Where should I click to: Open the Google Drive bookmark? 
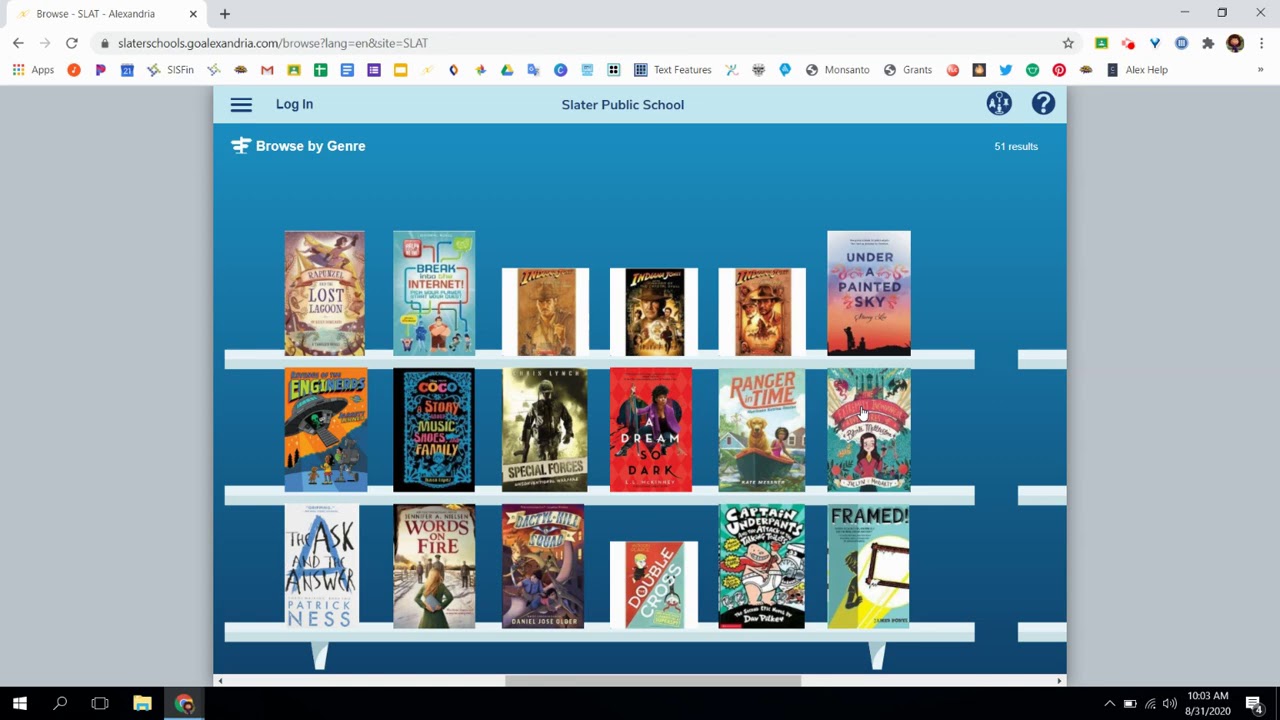507,70
